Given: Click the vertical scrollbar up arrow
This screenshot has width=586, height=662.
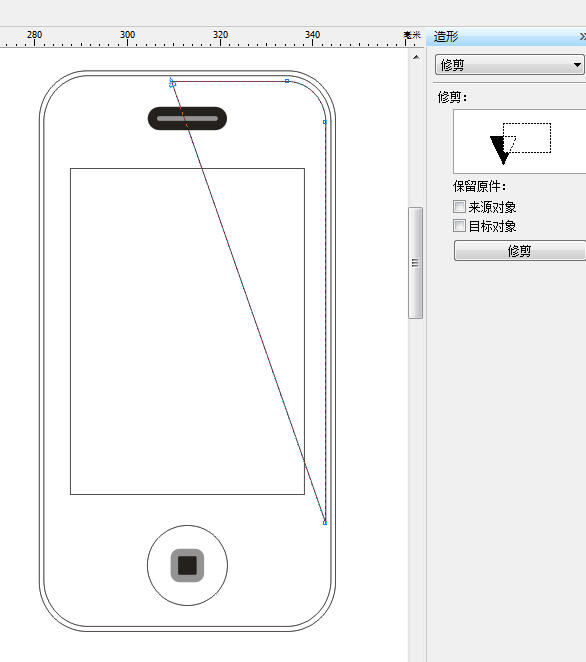Looking at the screenshot, I should (416, 57).
